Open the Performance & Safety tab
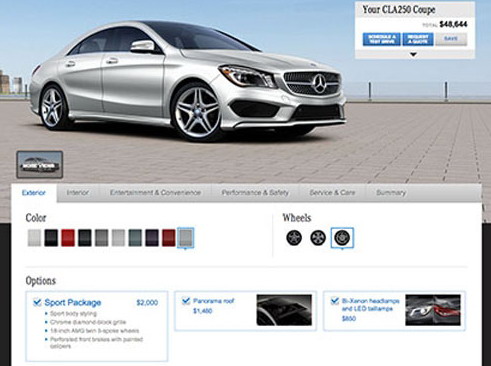 (x=255, y=193)
